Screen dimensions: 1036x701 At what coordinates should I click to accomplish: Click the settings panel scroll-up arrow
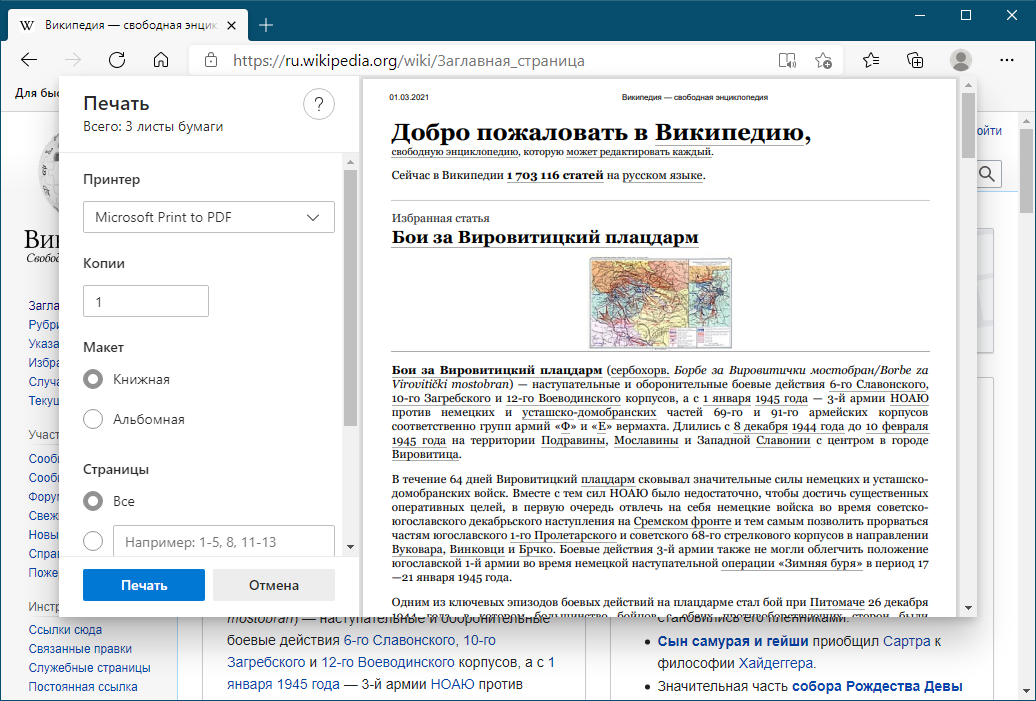350,162
